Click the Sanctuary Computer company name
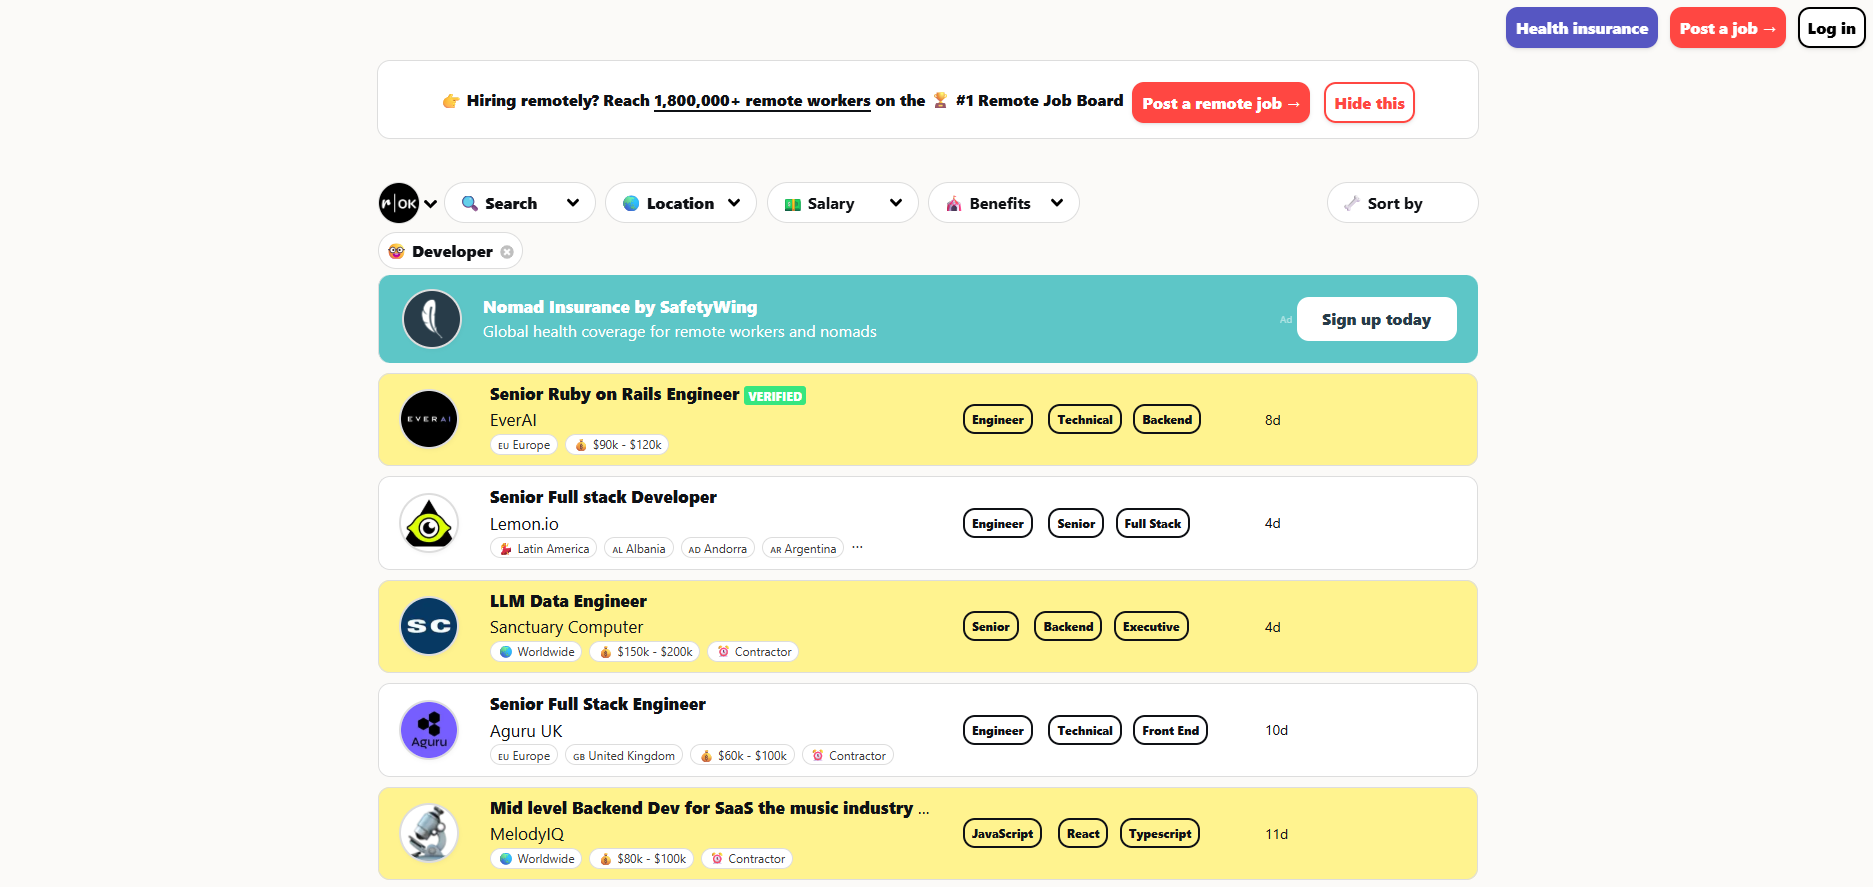The width and height of the screenshot is (1873, 887). pos(566,627)
